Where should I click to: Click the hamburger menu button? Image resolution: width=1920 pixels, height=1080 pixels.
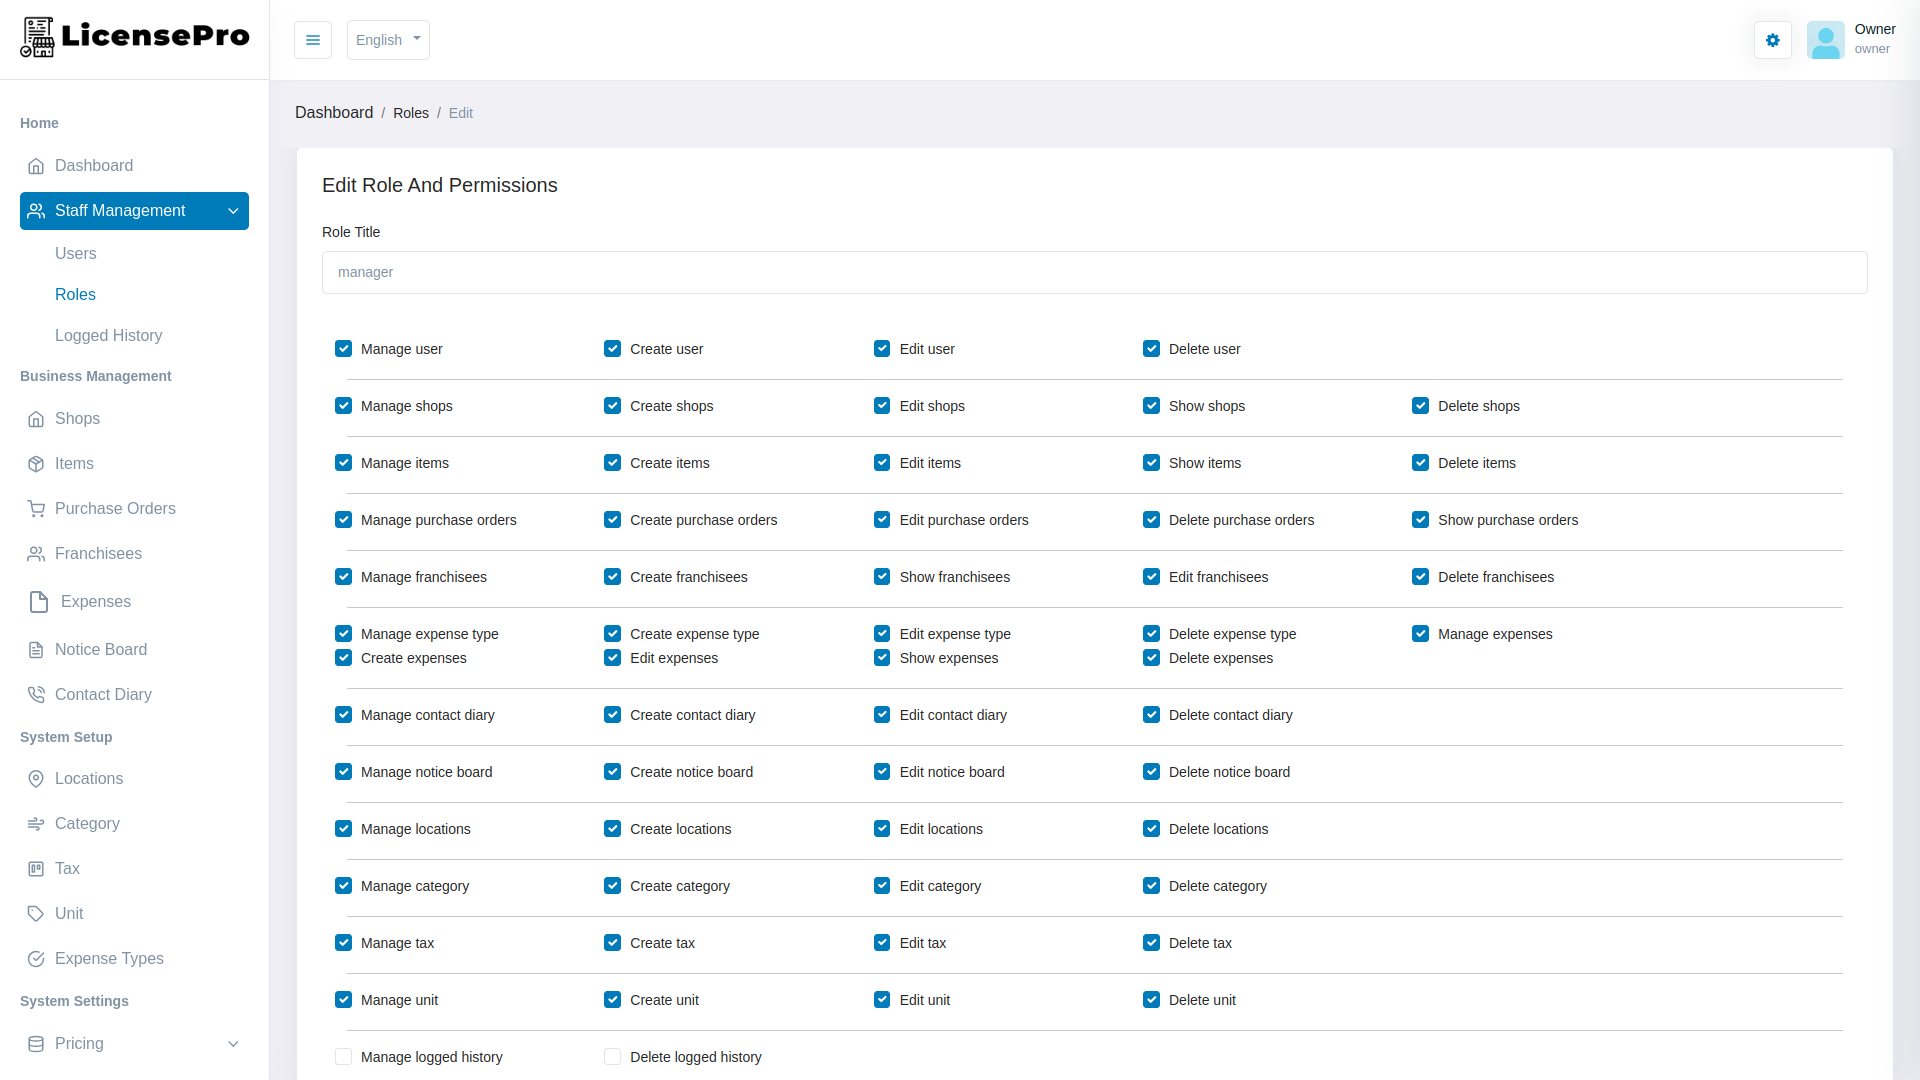pyautogui.click(x=313, y=40)
